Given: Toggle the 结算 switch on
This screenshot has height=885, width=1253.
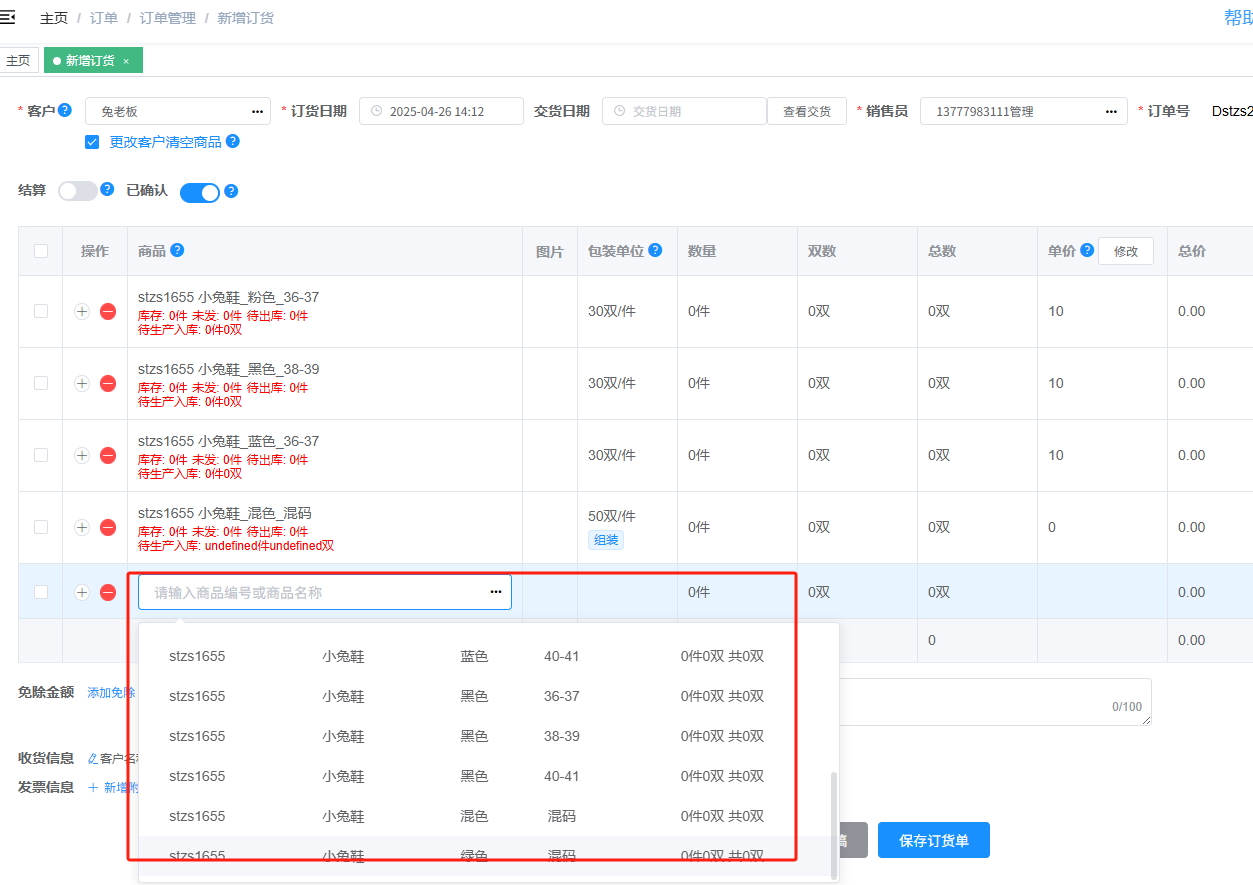Looking at the screenshot, I should tap(78, 191).
